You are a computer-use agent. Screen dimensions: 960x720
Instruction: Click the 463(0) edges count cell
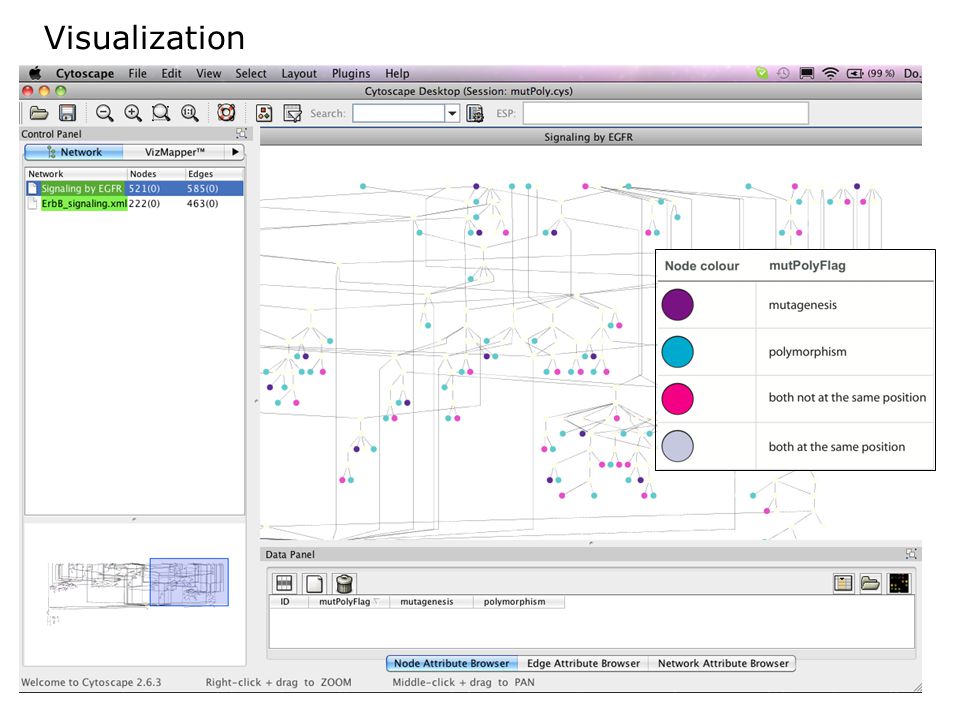[203, 203]
